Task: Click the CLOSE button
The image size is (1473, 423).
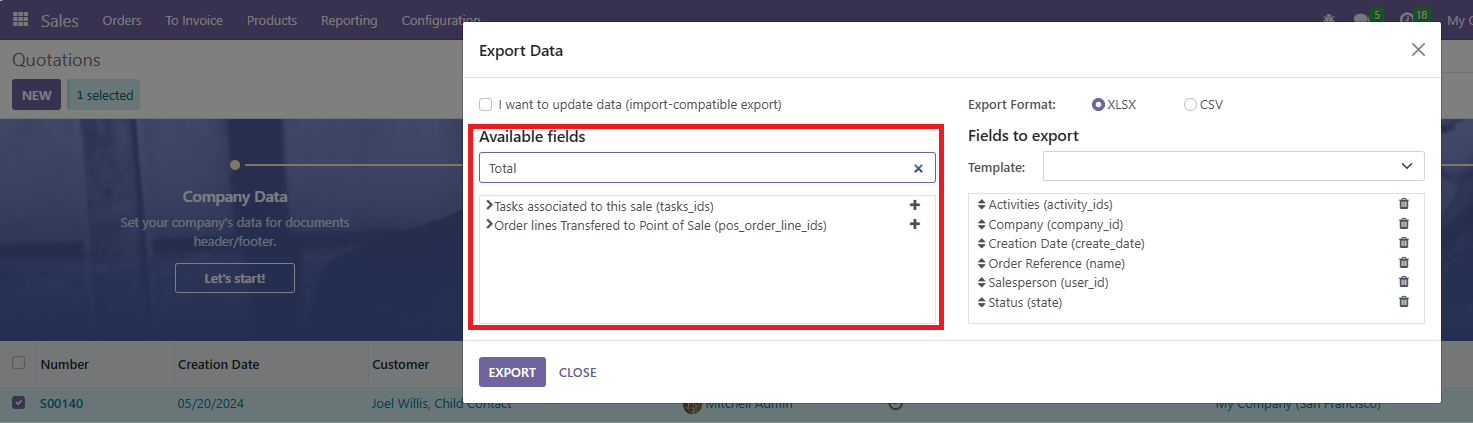Action: point(577,372)
